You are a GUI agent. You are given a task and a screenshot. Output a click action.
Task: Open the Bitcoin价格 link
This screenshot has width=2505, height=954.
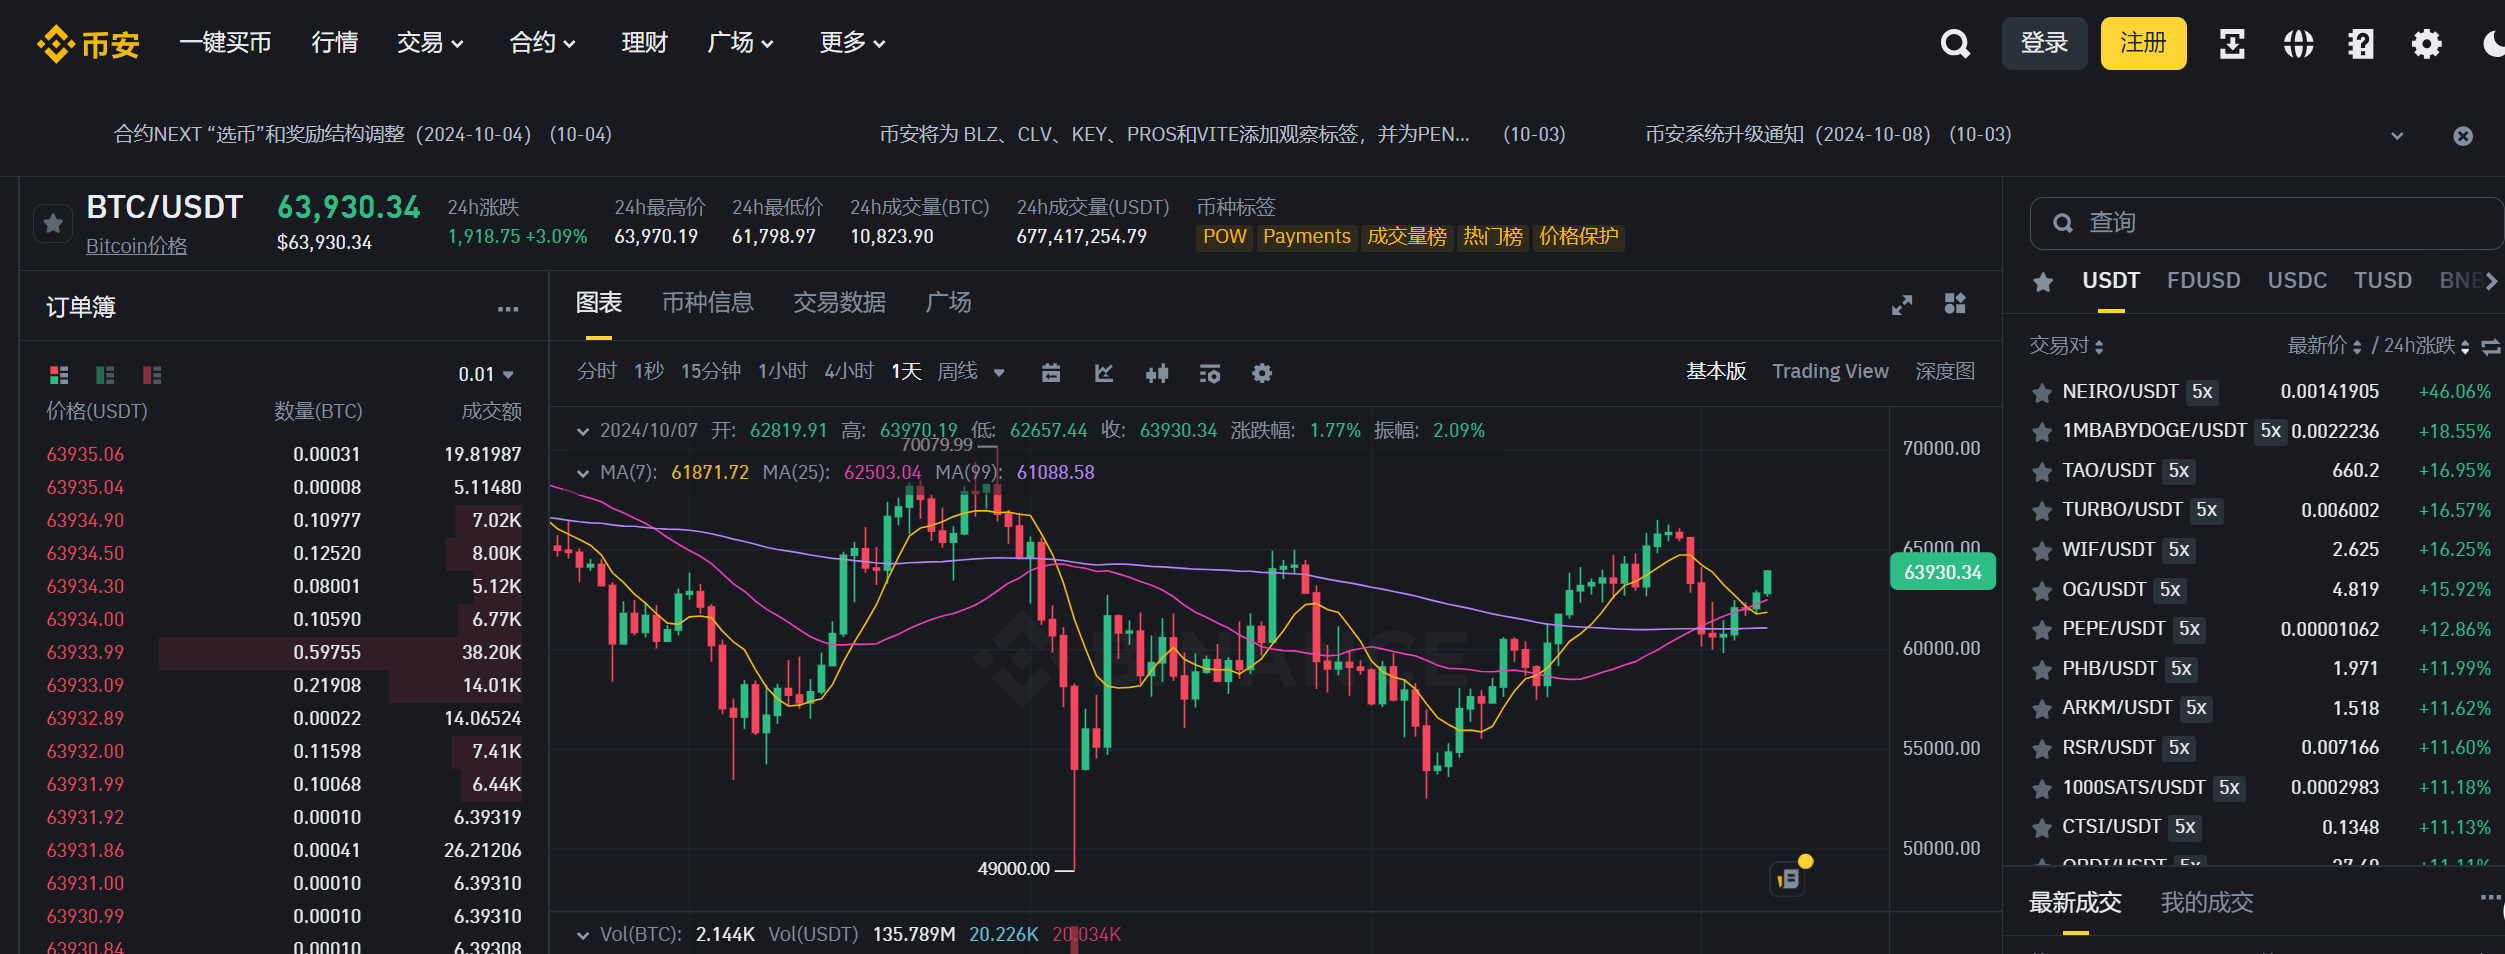[137, 246]
